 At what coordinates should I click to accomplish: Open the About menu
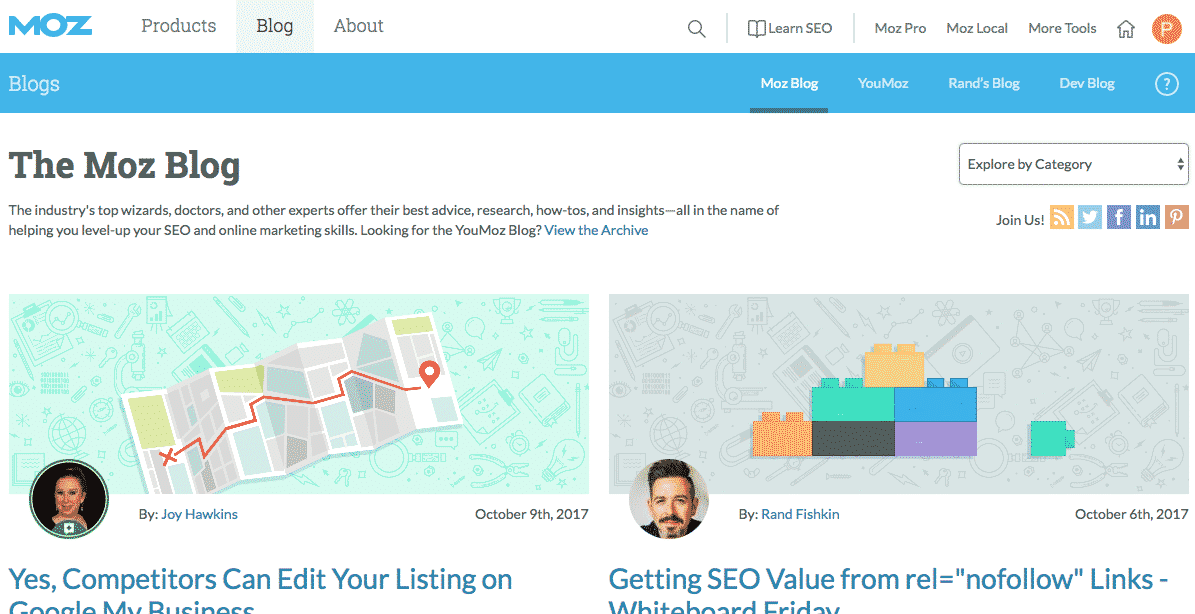(358, 26)
